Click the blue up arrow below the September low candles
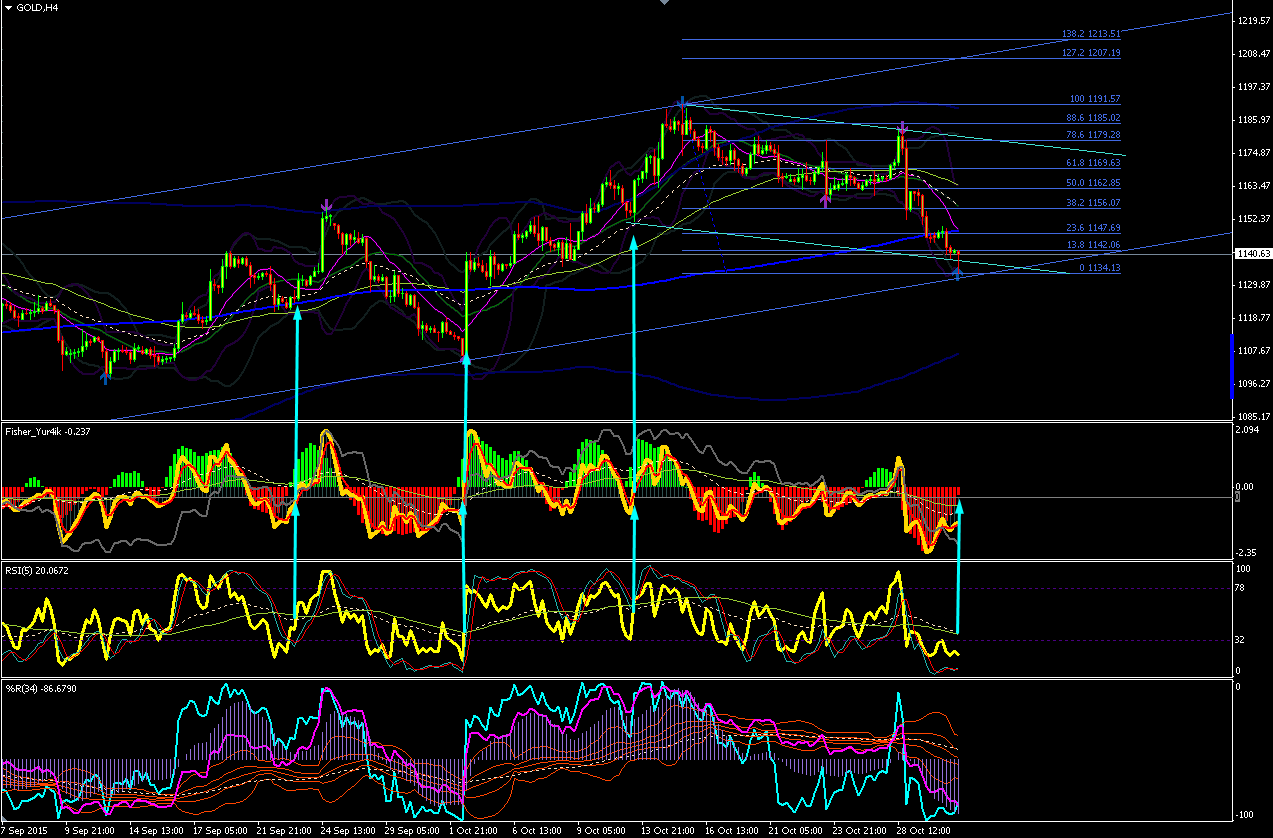Viewport: 1273px width, 838px height. [x=106, y=376]
